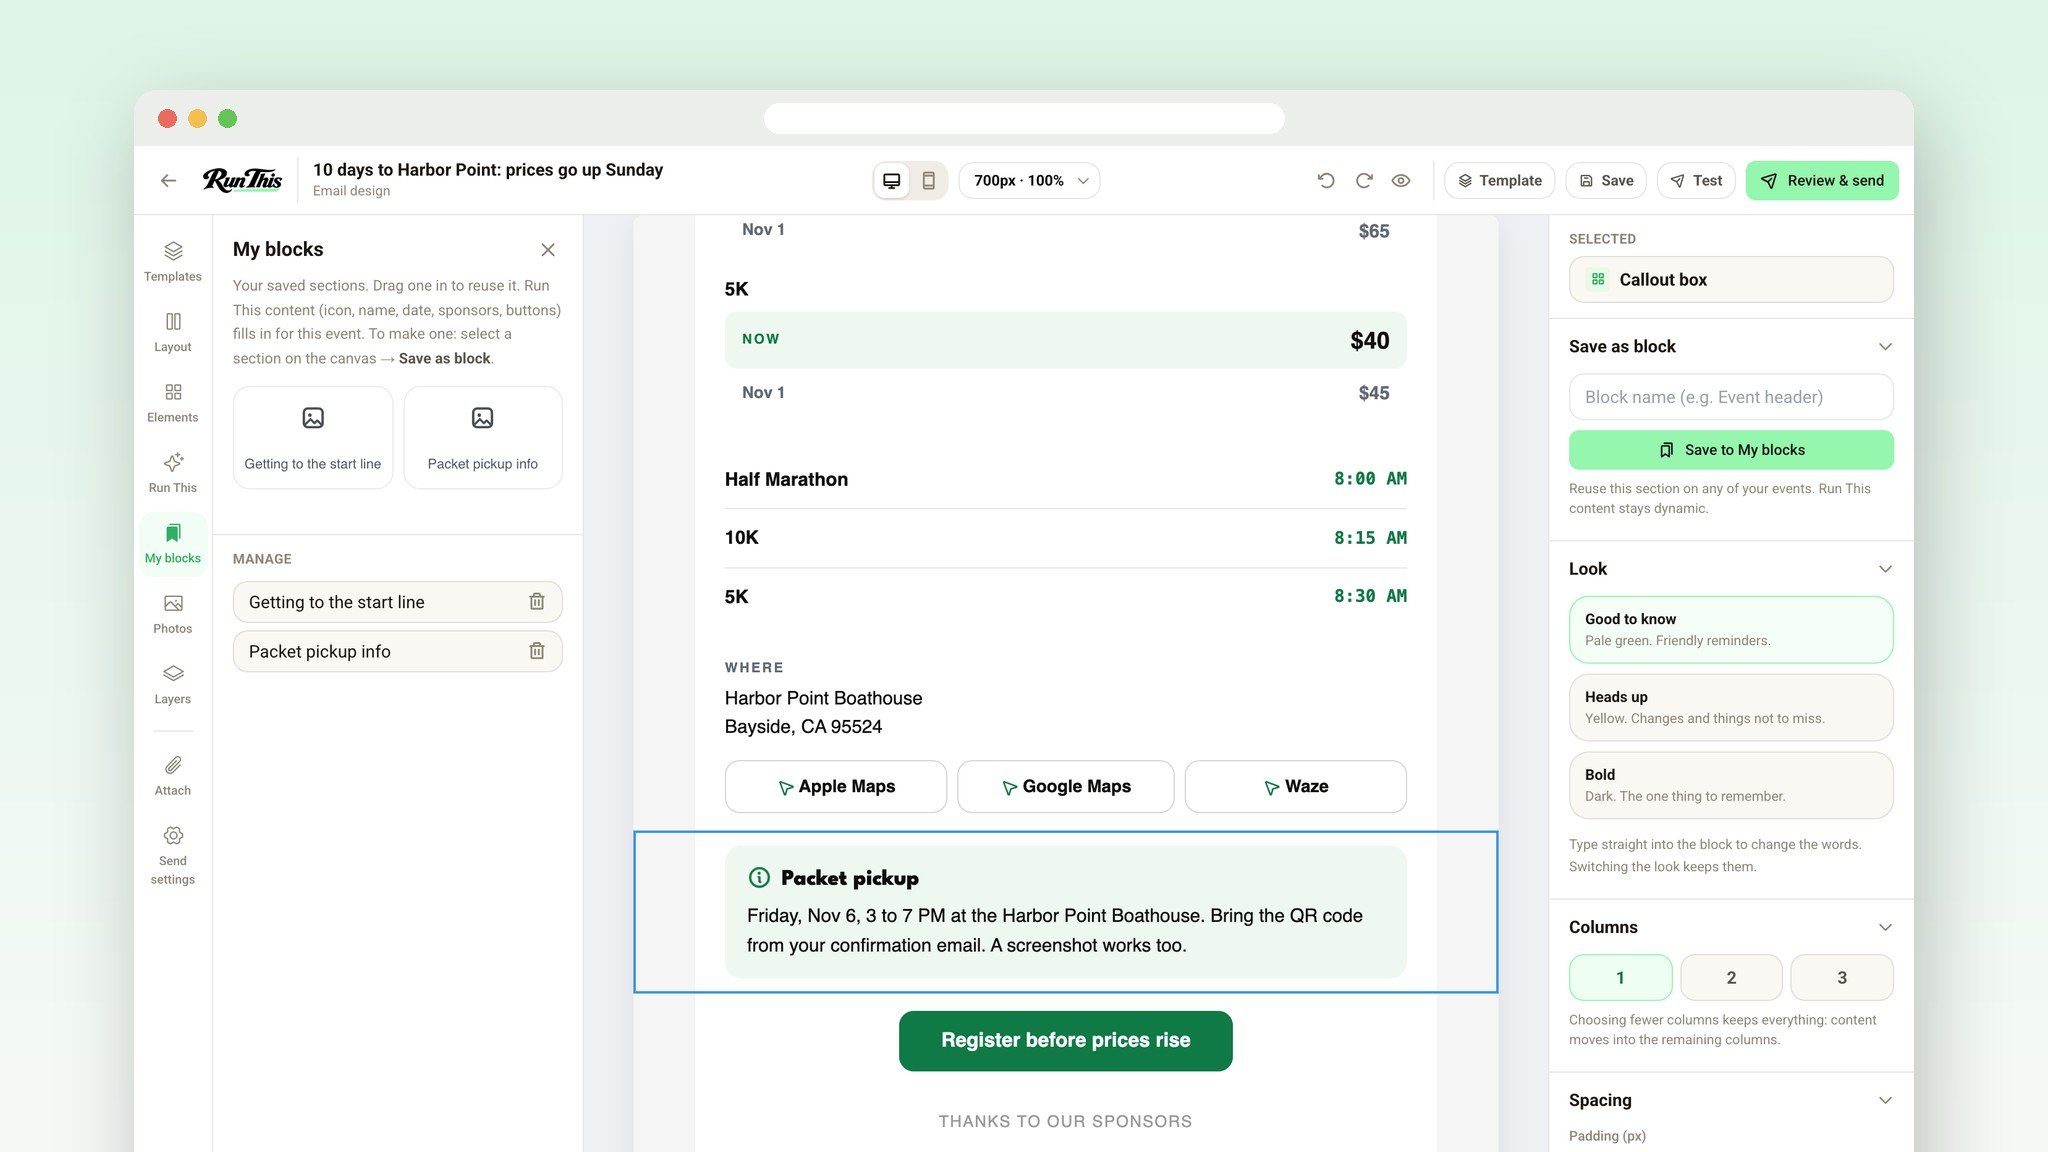This screenshot has width=2048, height=1152.
Task: Open the Layers sidebar panel
Action: tap(172, 683)
